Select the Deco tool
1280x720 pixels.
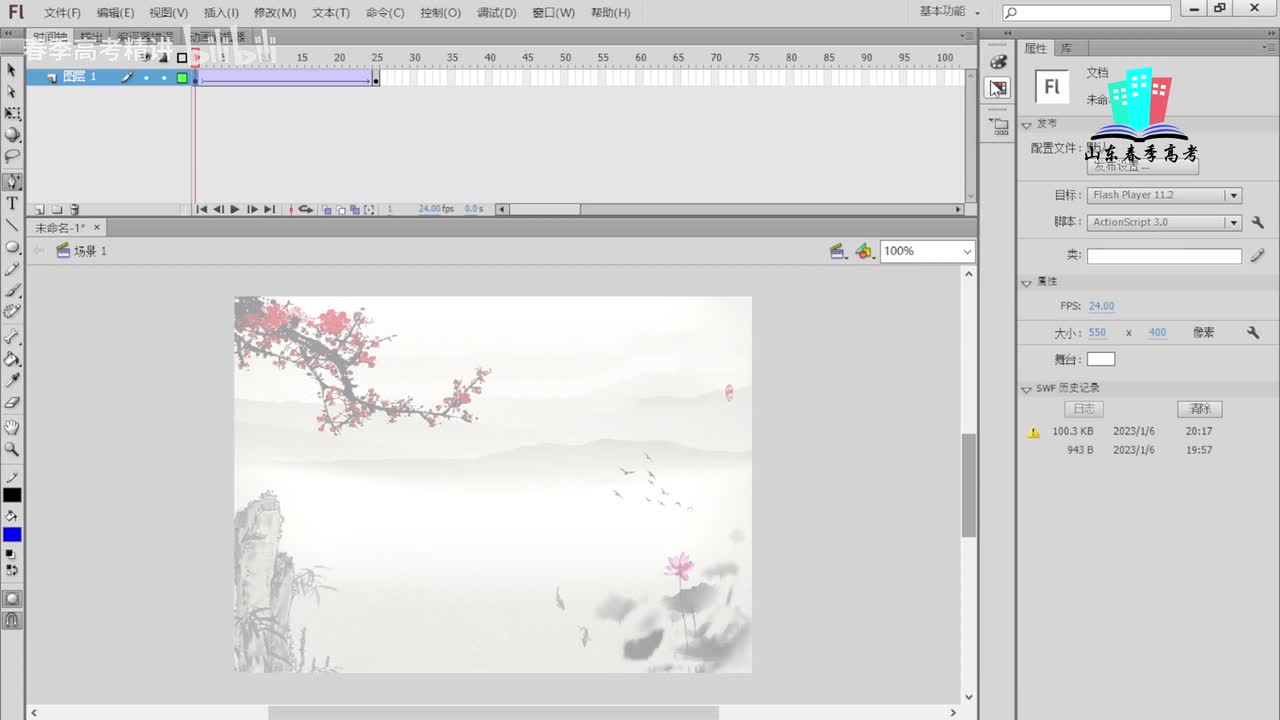[12, 312]
